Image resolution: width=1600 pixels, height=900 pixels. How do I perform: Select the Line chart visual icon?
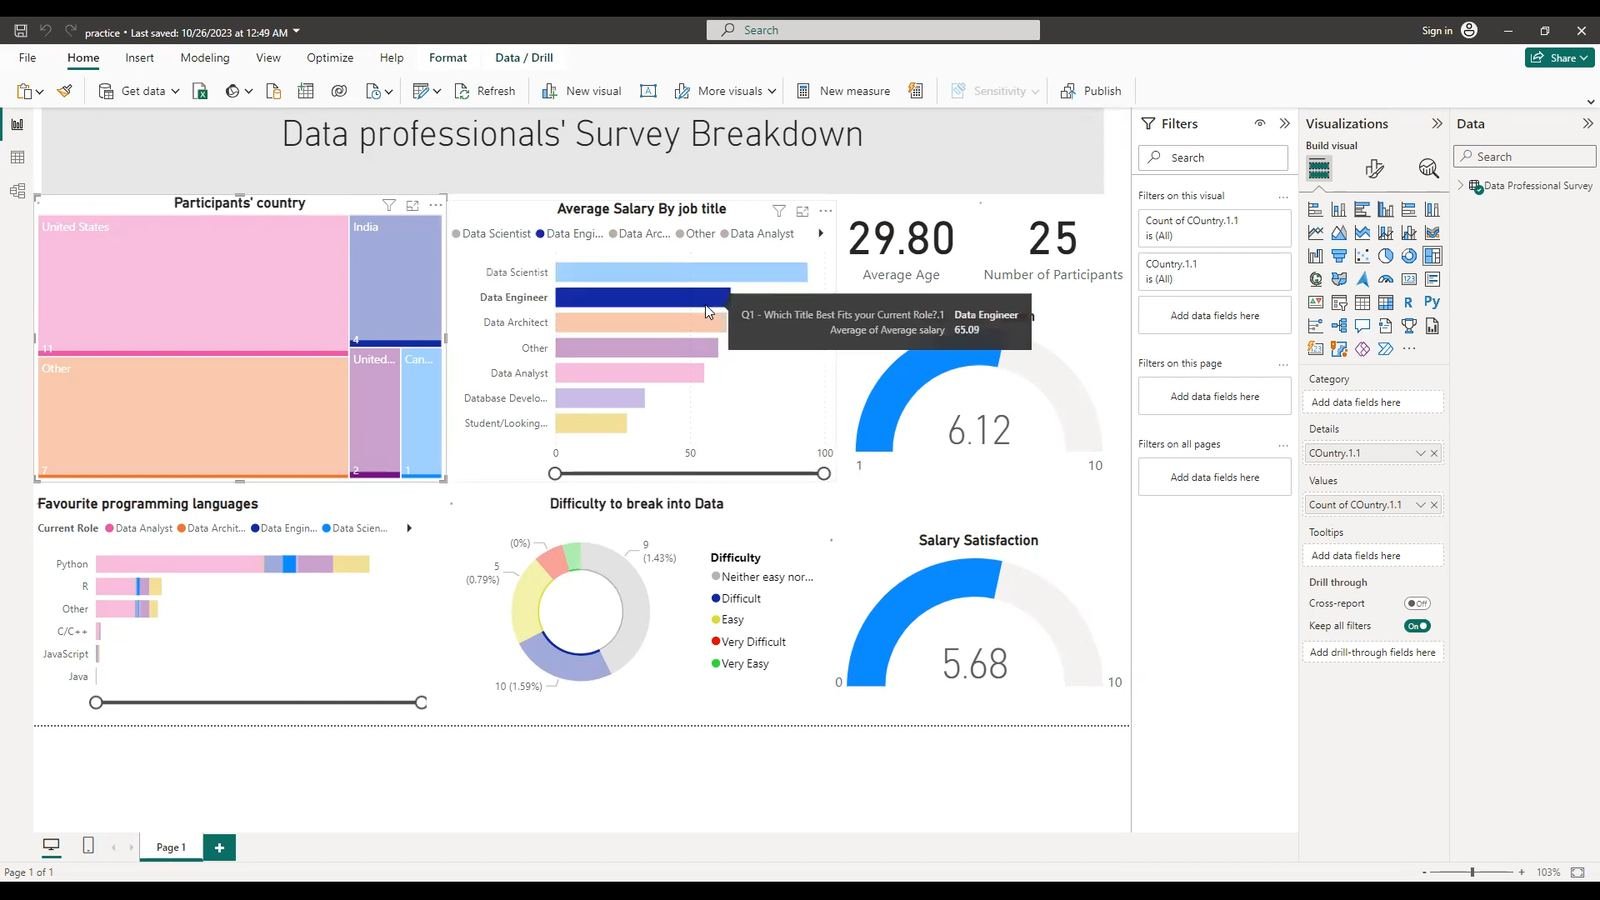click(1315, 233)
